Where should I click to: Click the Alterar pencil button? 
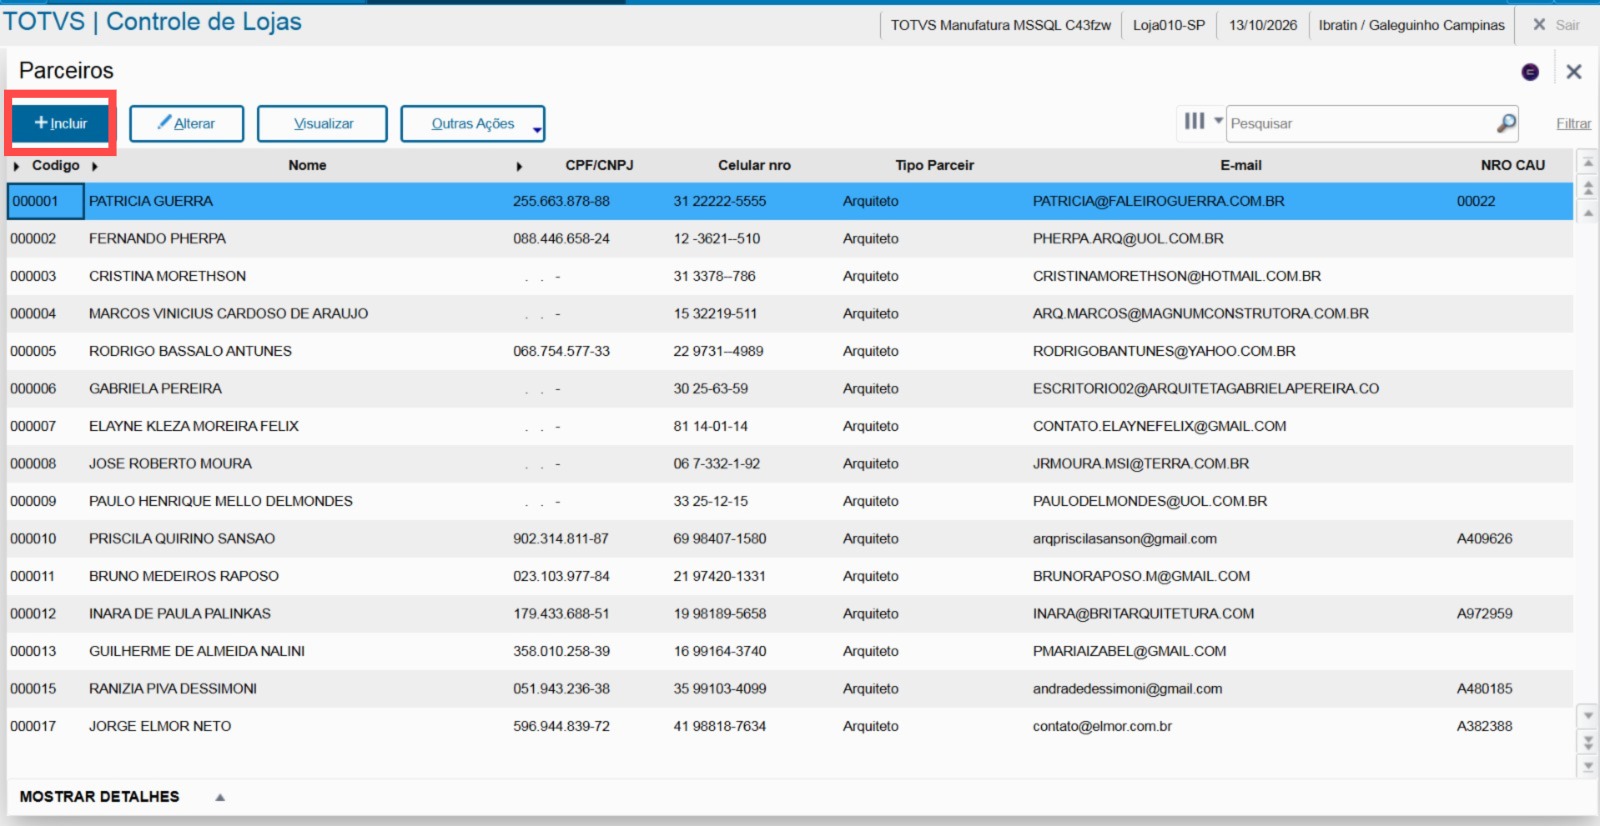tap(187, 123)
